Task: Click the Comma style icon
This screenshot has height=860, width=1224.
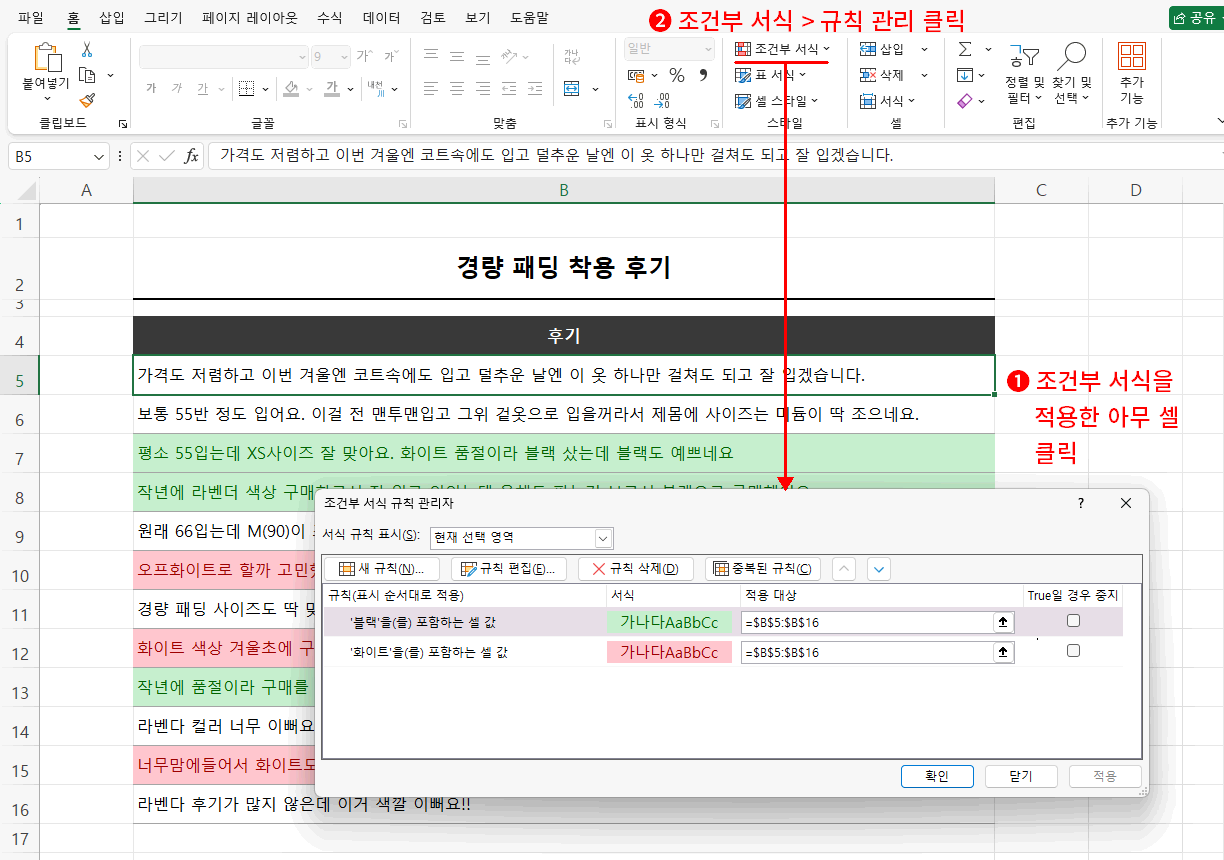Action: [x=703, y=75]
